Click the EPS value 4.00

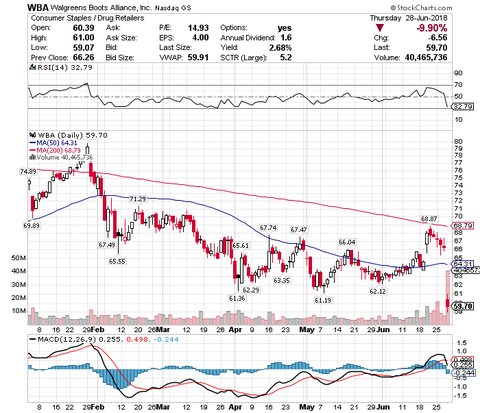[x=200, y=38]
